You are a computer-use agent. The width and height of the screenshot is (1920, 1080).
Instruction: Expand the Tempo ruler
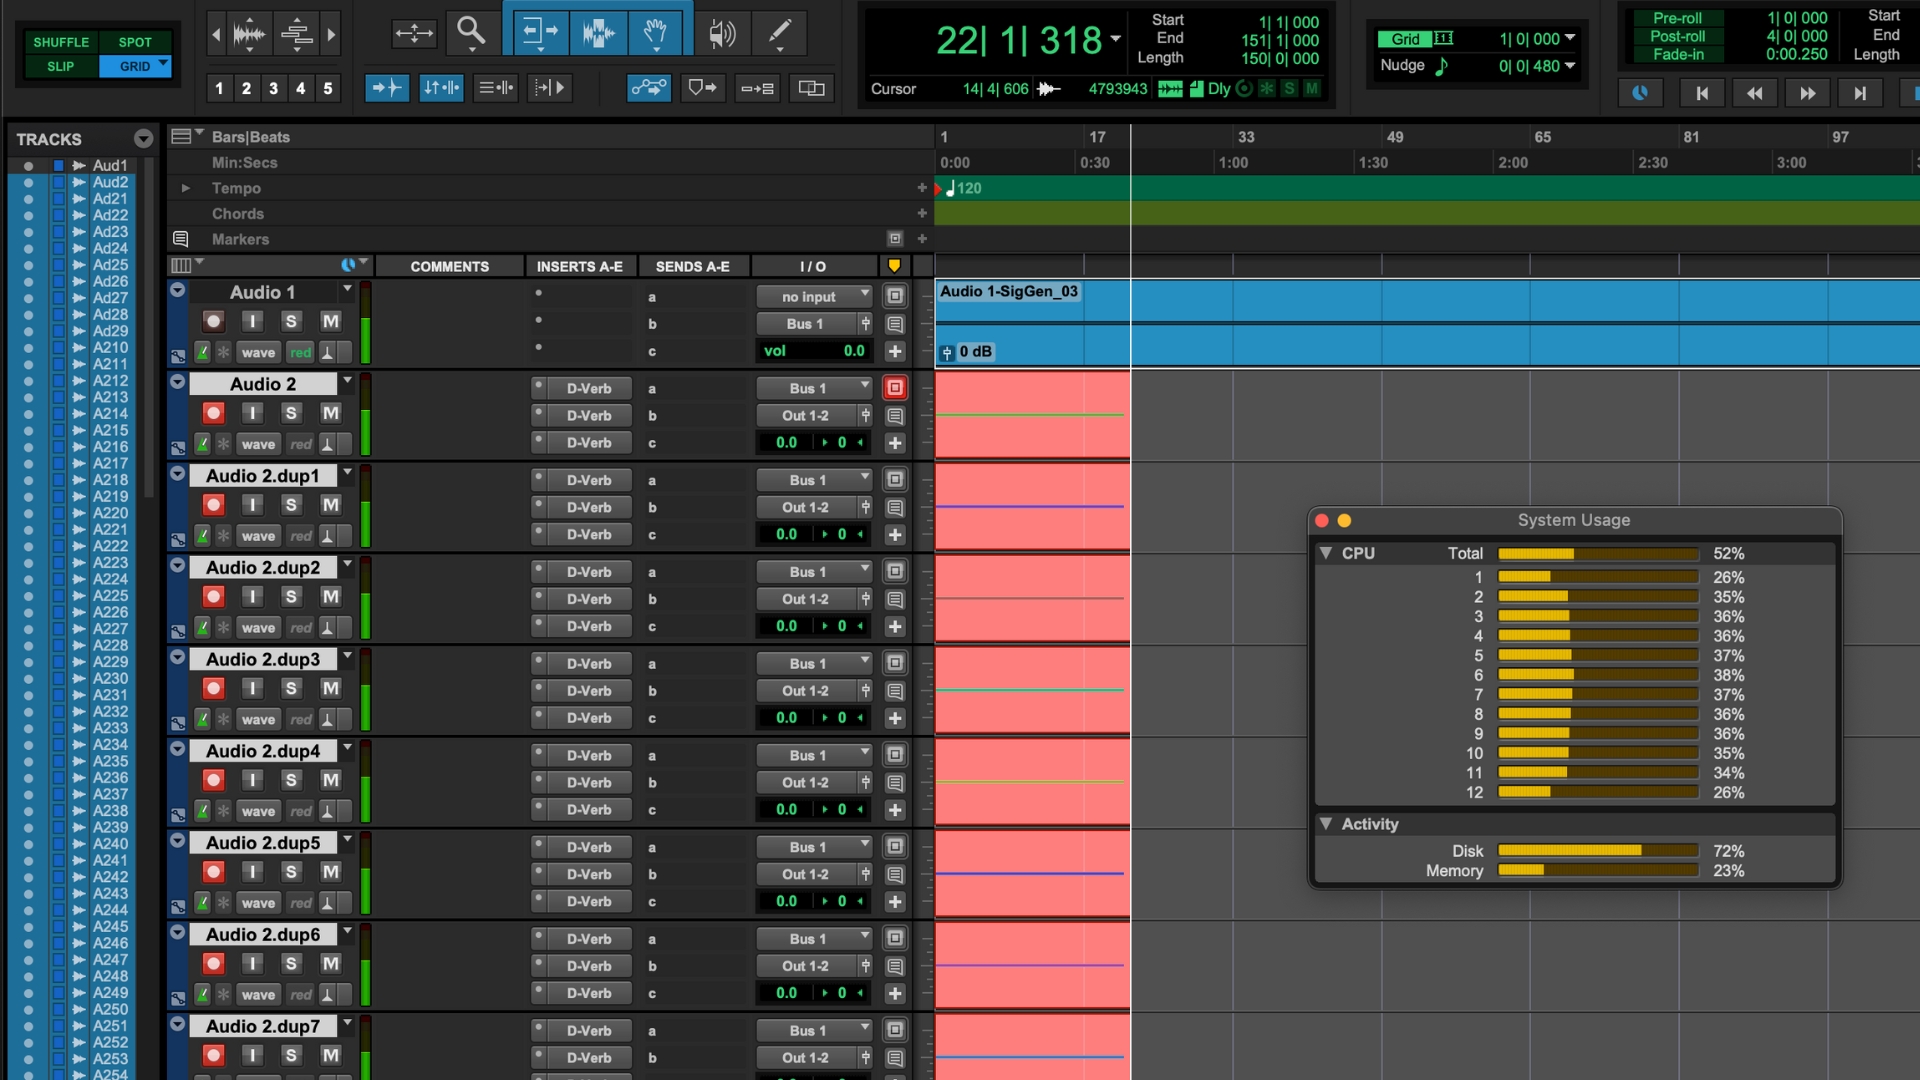click(x=185, y=188)
